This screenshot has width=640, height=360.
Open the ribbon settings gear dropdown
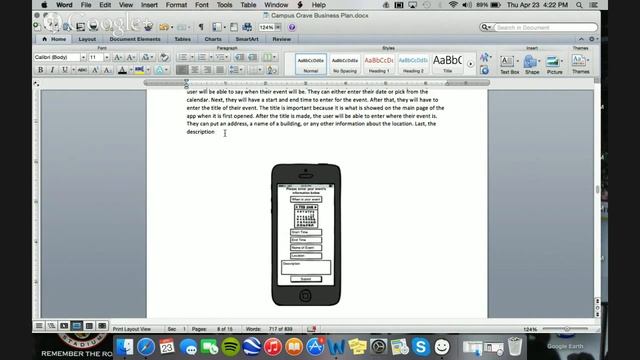(x=593, y=39)
